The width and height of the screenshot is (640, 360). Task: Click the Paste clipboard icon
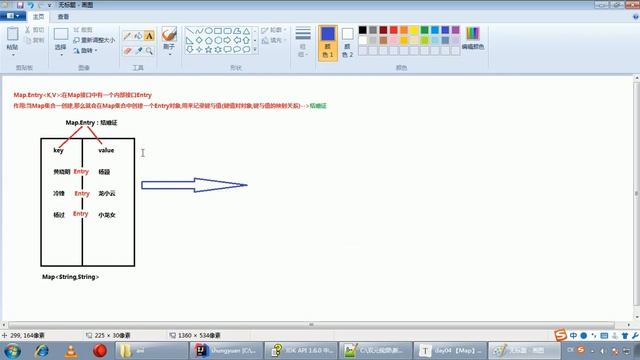coord(13,34)
